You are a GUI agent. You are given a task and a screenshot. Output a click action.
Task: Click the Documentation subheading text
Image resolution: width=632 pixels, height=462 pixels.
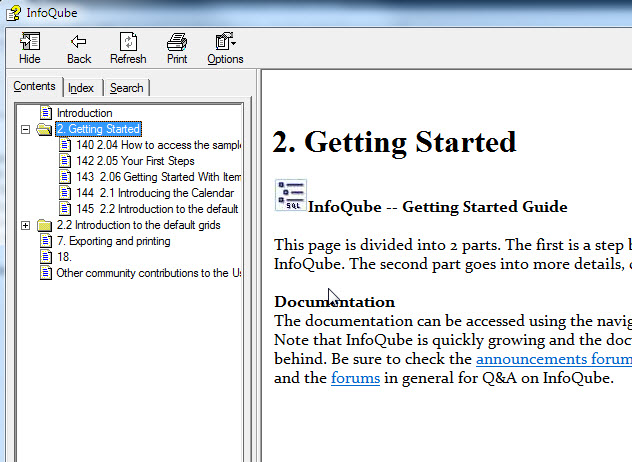pos(335,302)
